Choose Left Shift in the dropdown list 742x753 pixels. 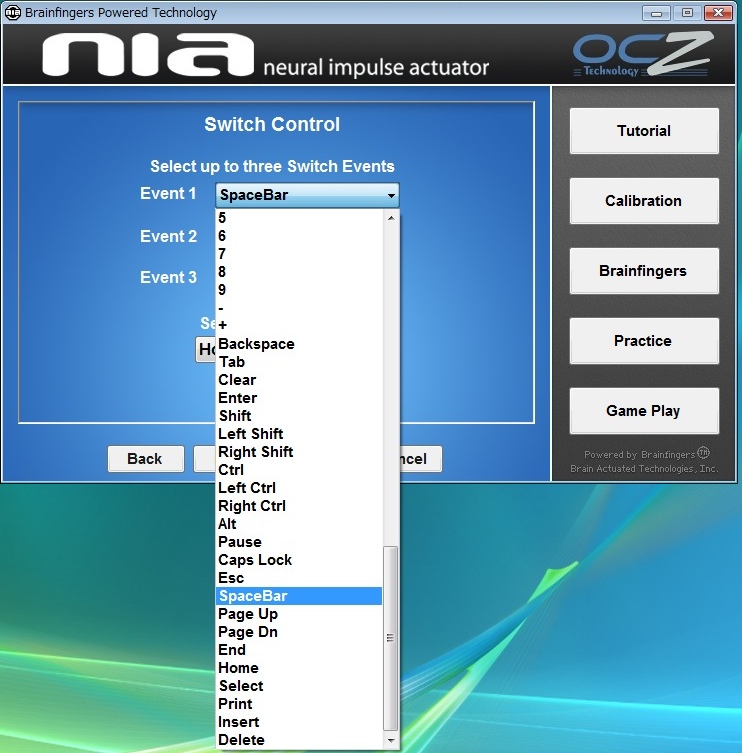[x=251, y=434]
